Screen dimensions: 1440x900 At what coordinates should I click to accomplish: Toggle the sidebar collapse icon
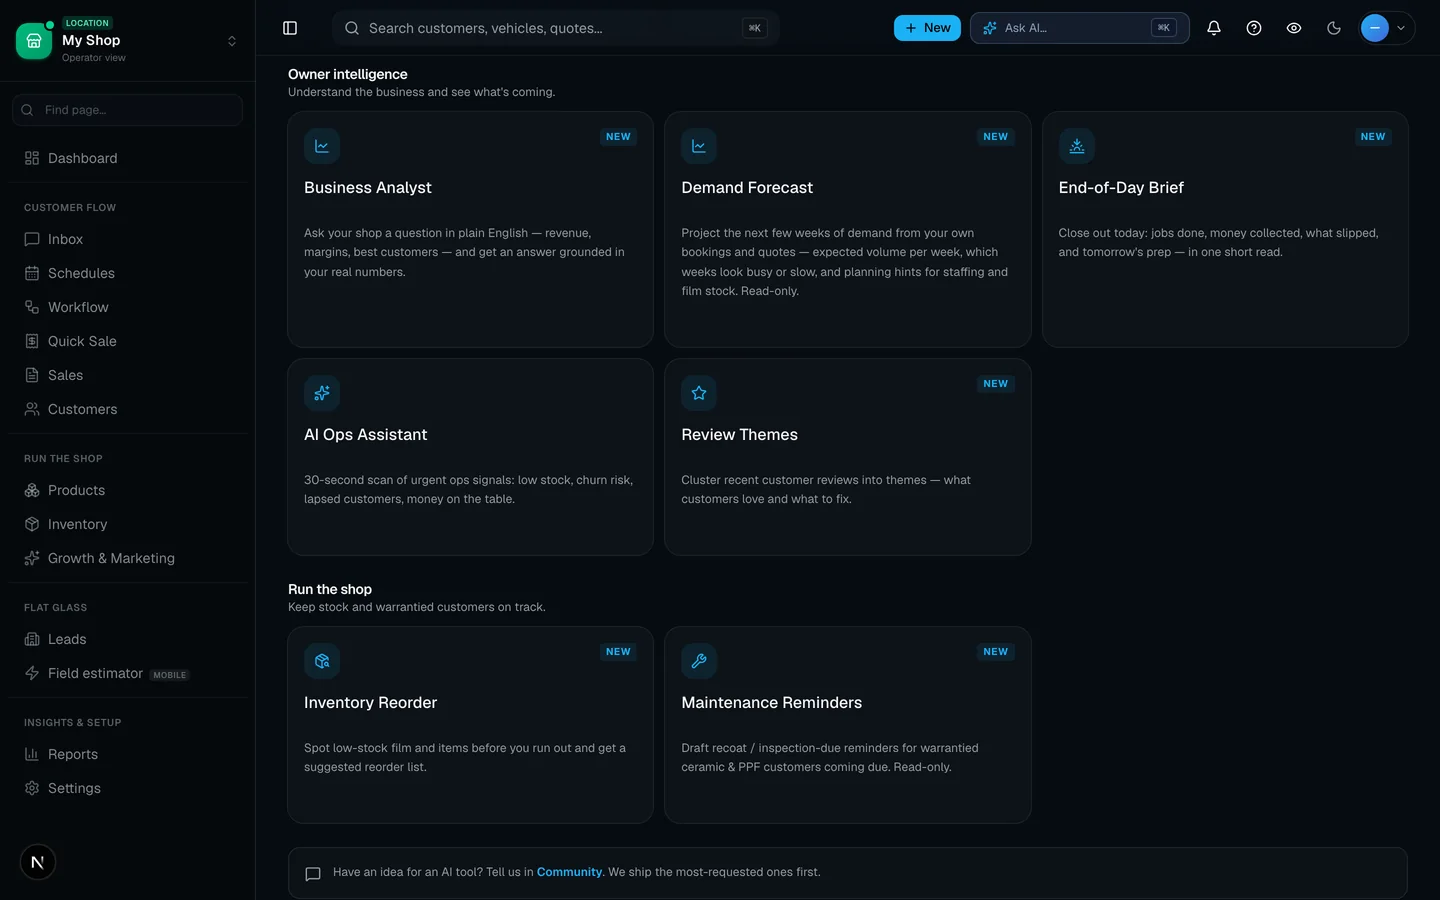290,28
